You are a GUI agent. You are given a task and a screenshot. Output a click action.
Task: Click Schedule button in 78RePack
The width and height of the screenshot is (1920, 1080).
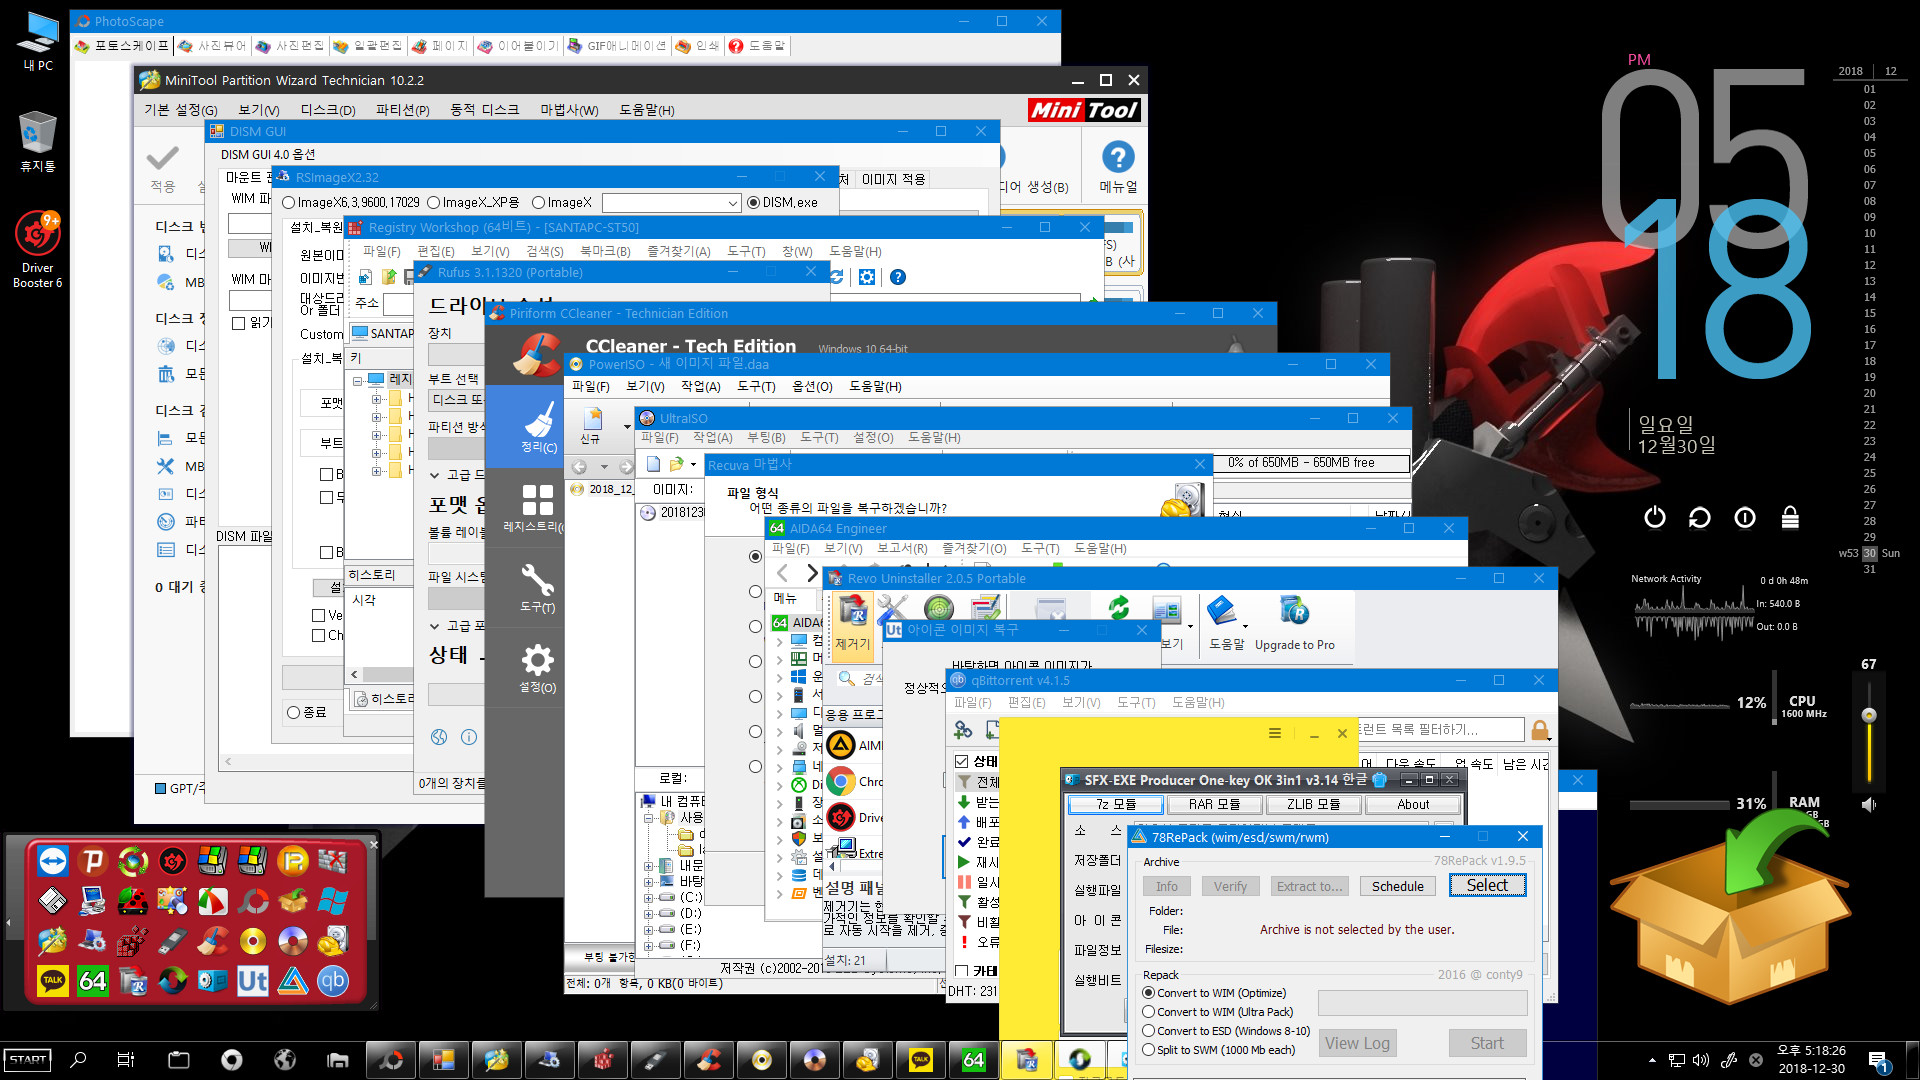pos(1397,886)
